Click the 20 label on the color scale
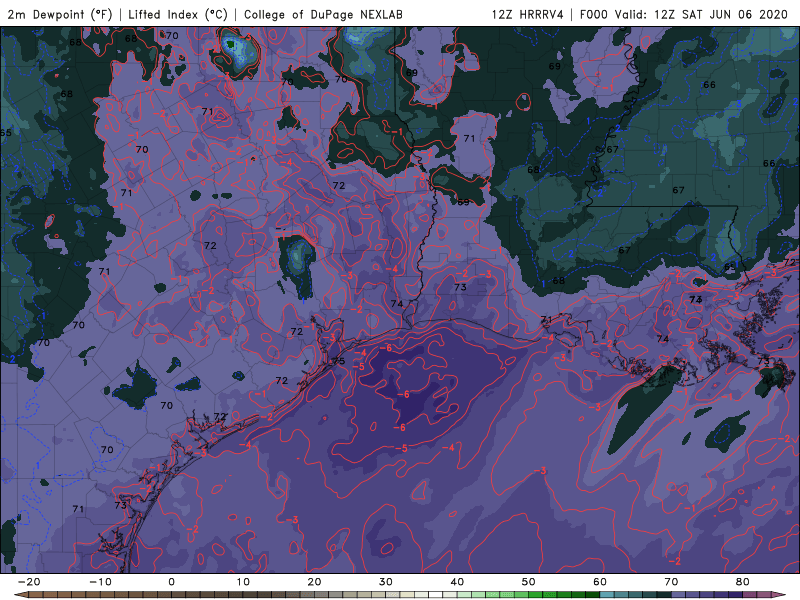This screenshot has width=800, height=600. point(314,582)
